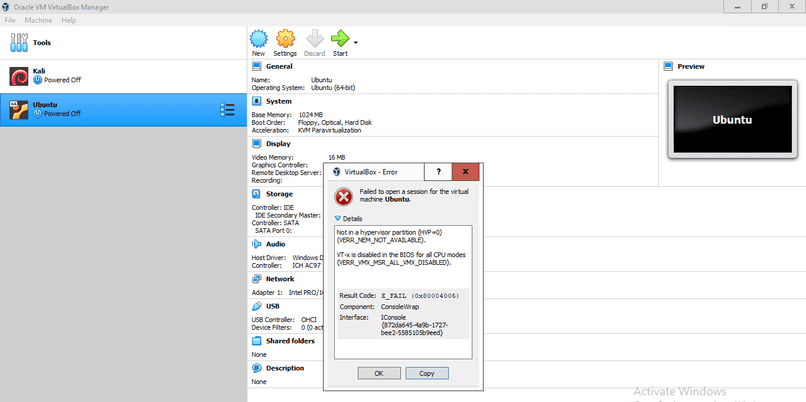
Task: Click the Ubuntu preview thumbnail
Action: click(x=733, y=119)
